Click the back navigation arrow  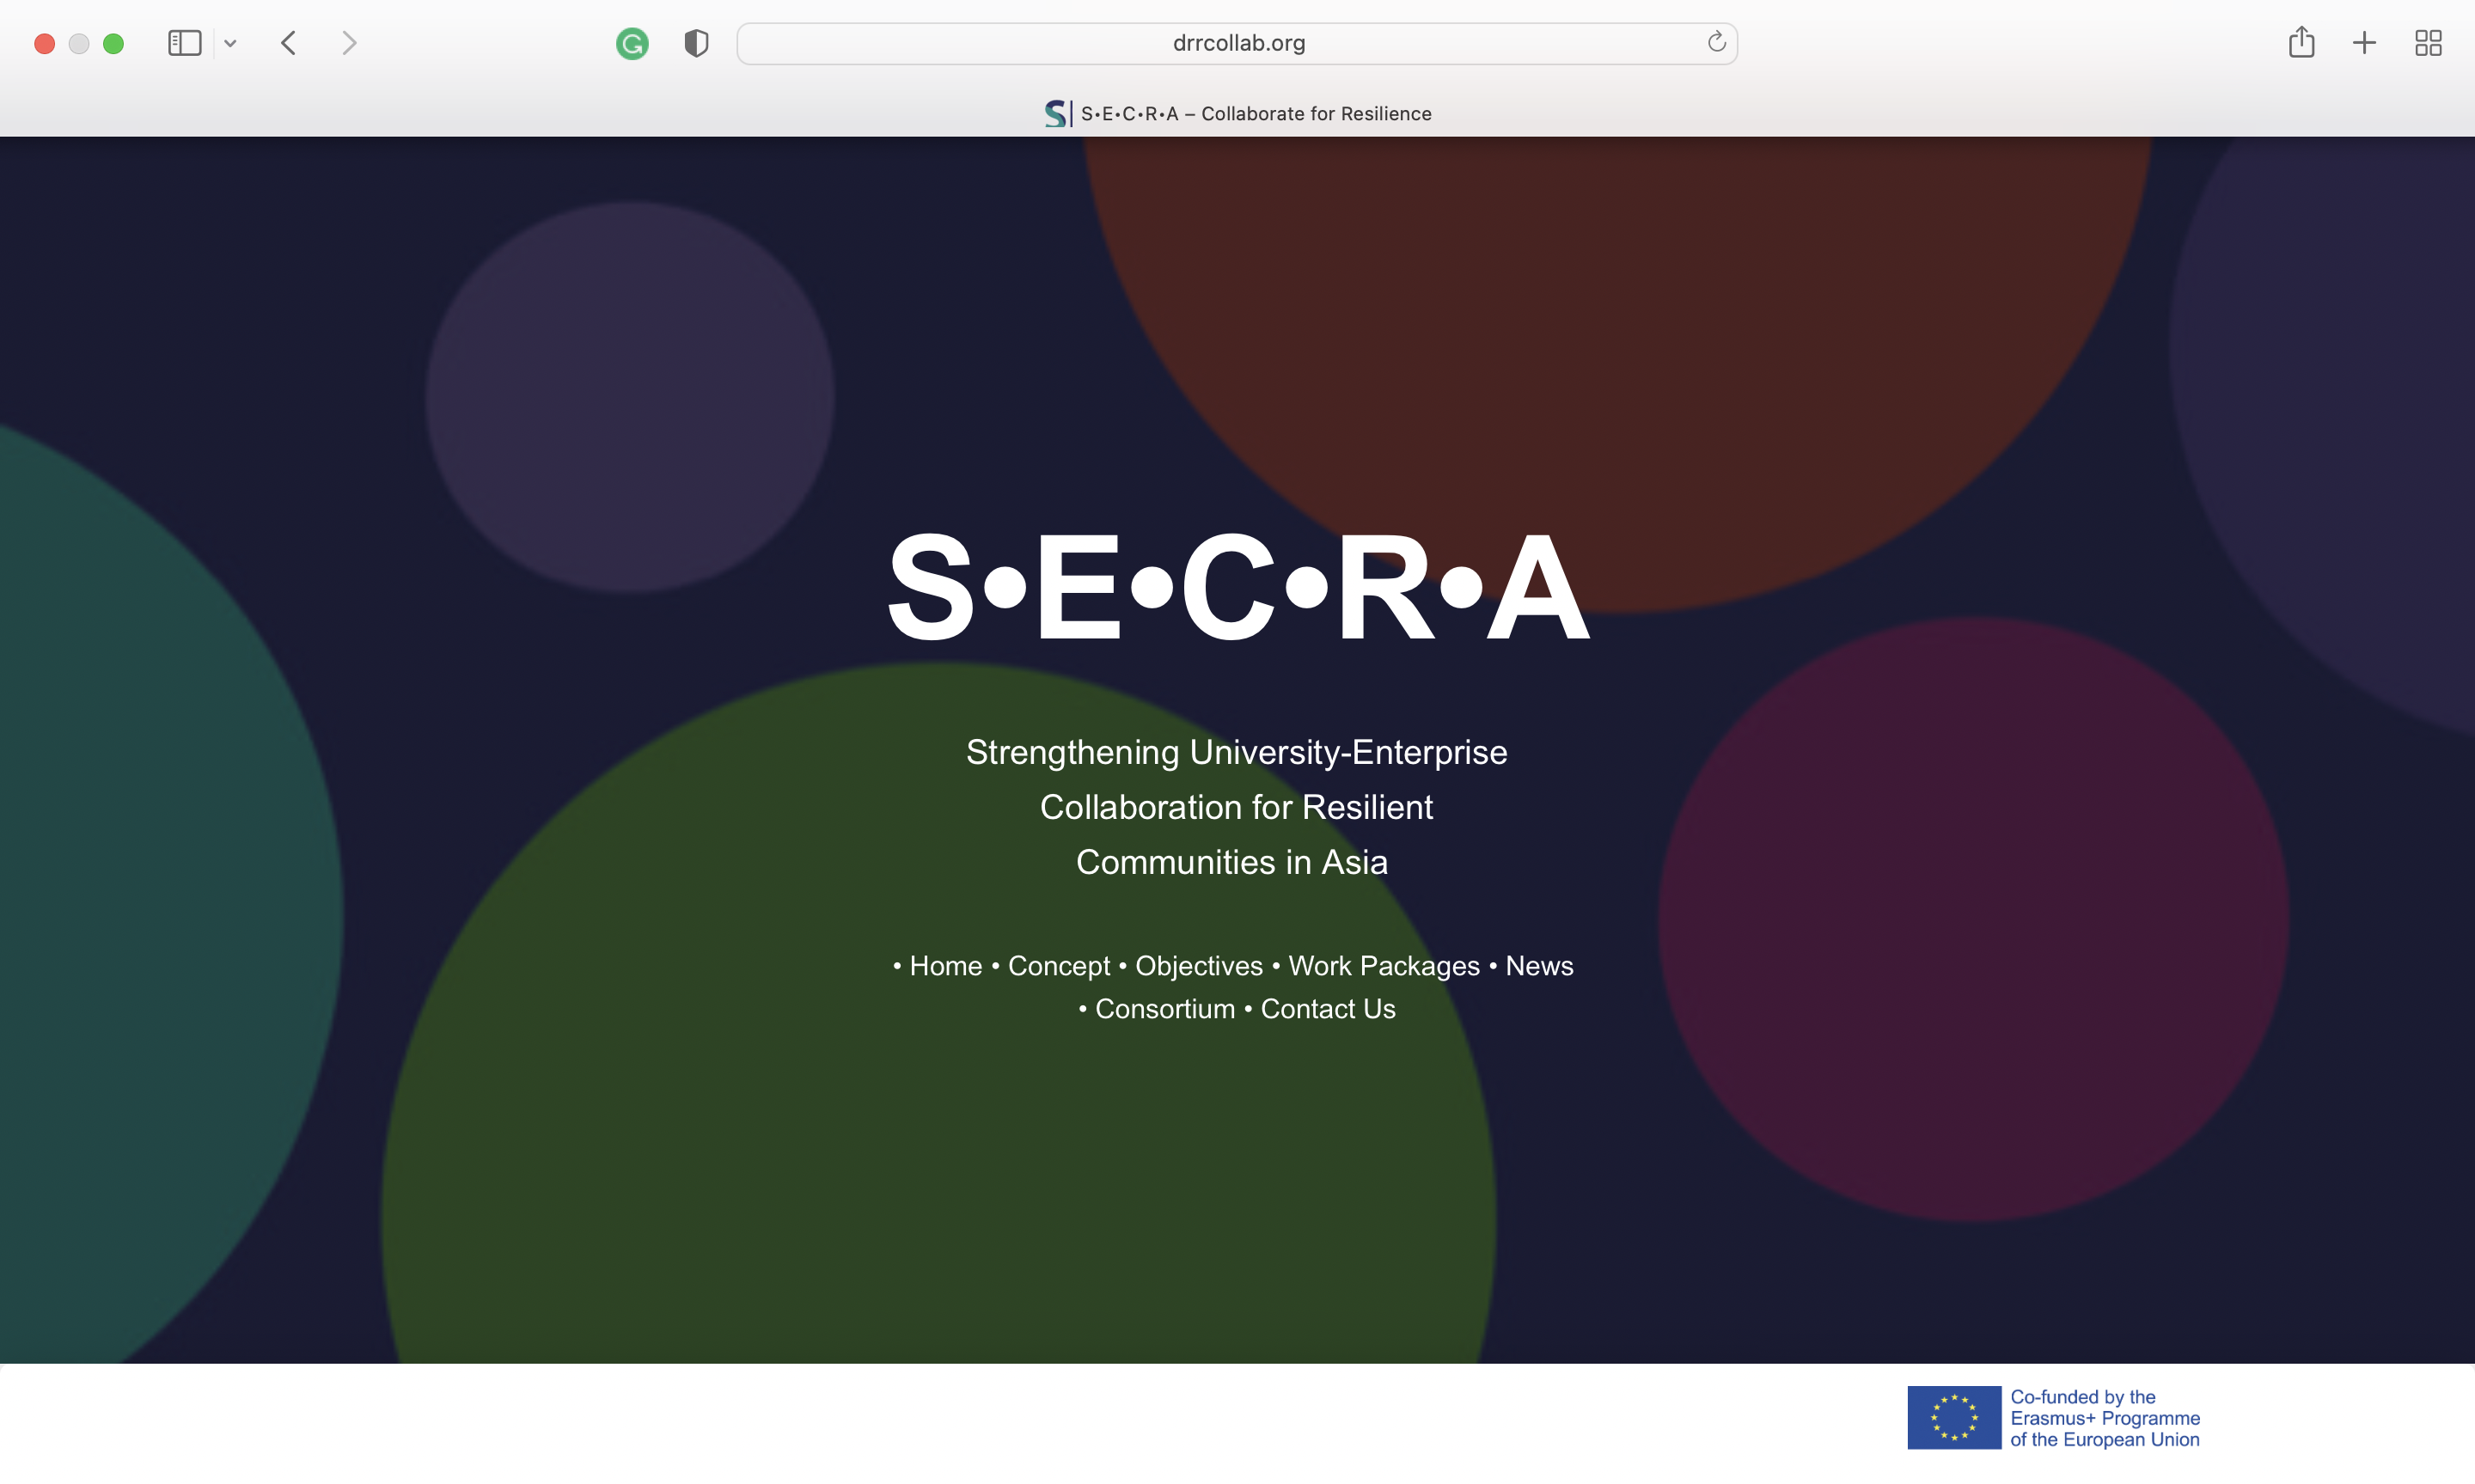tap(288, 42)
